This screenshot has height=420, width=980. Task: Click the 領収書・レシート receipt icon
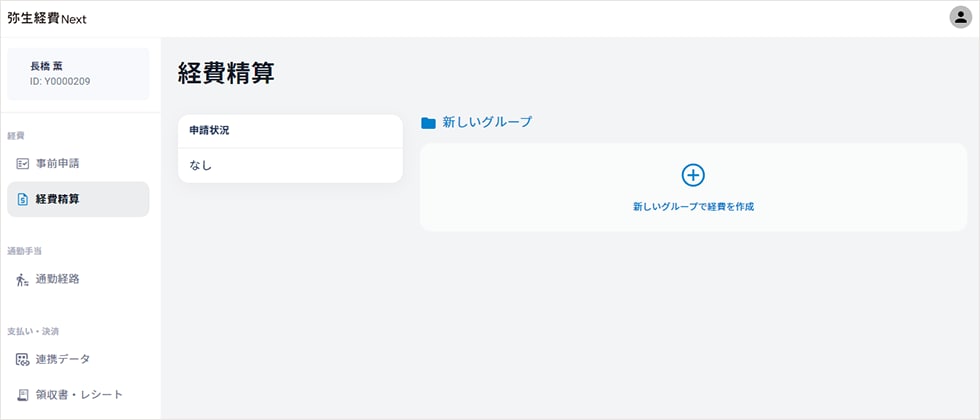[x=23, y=394]
